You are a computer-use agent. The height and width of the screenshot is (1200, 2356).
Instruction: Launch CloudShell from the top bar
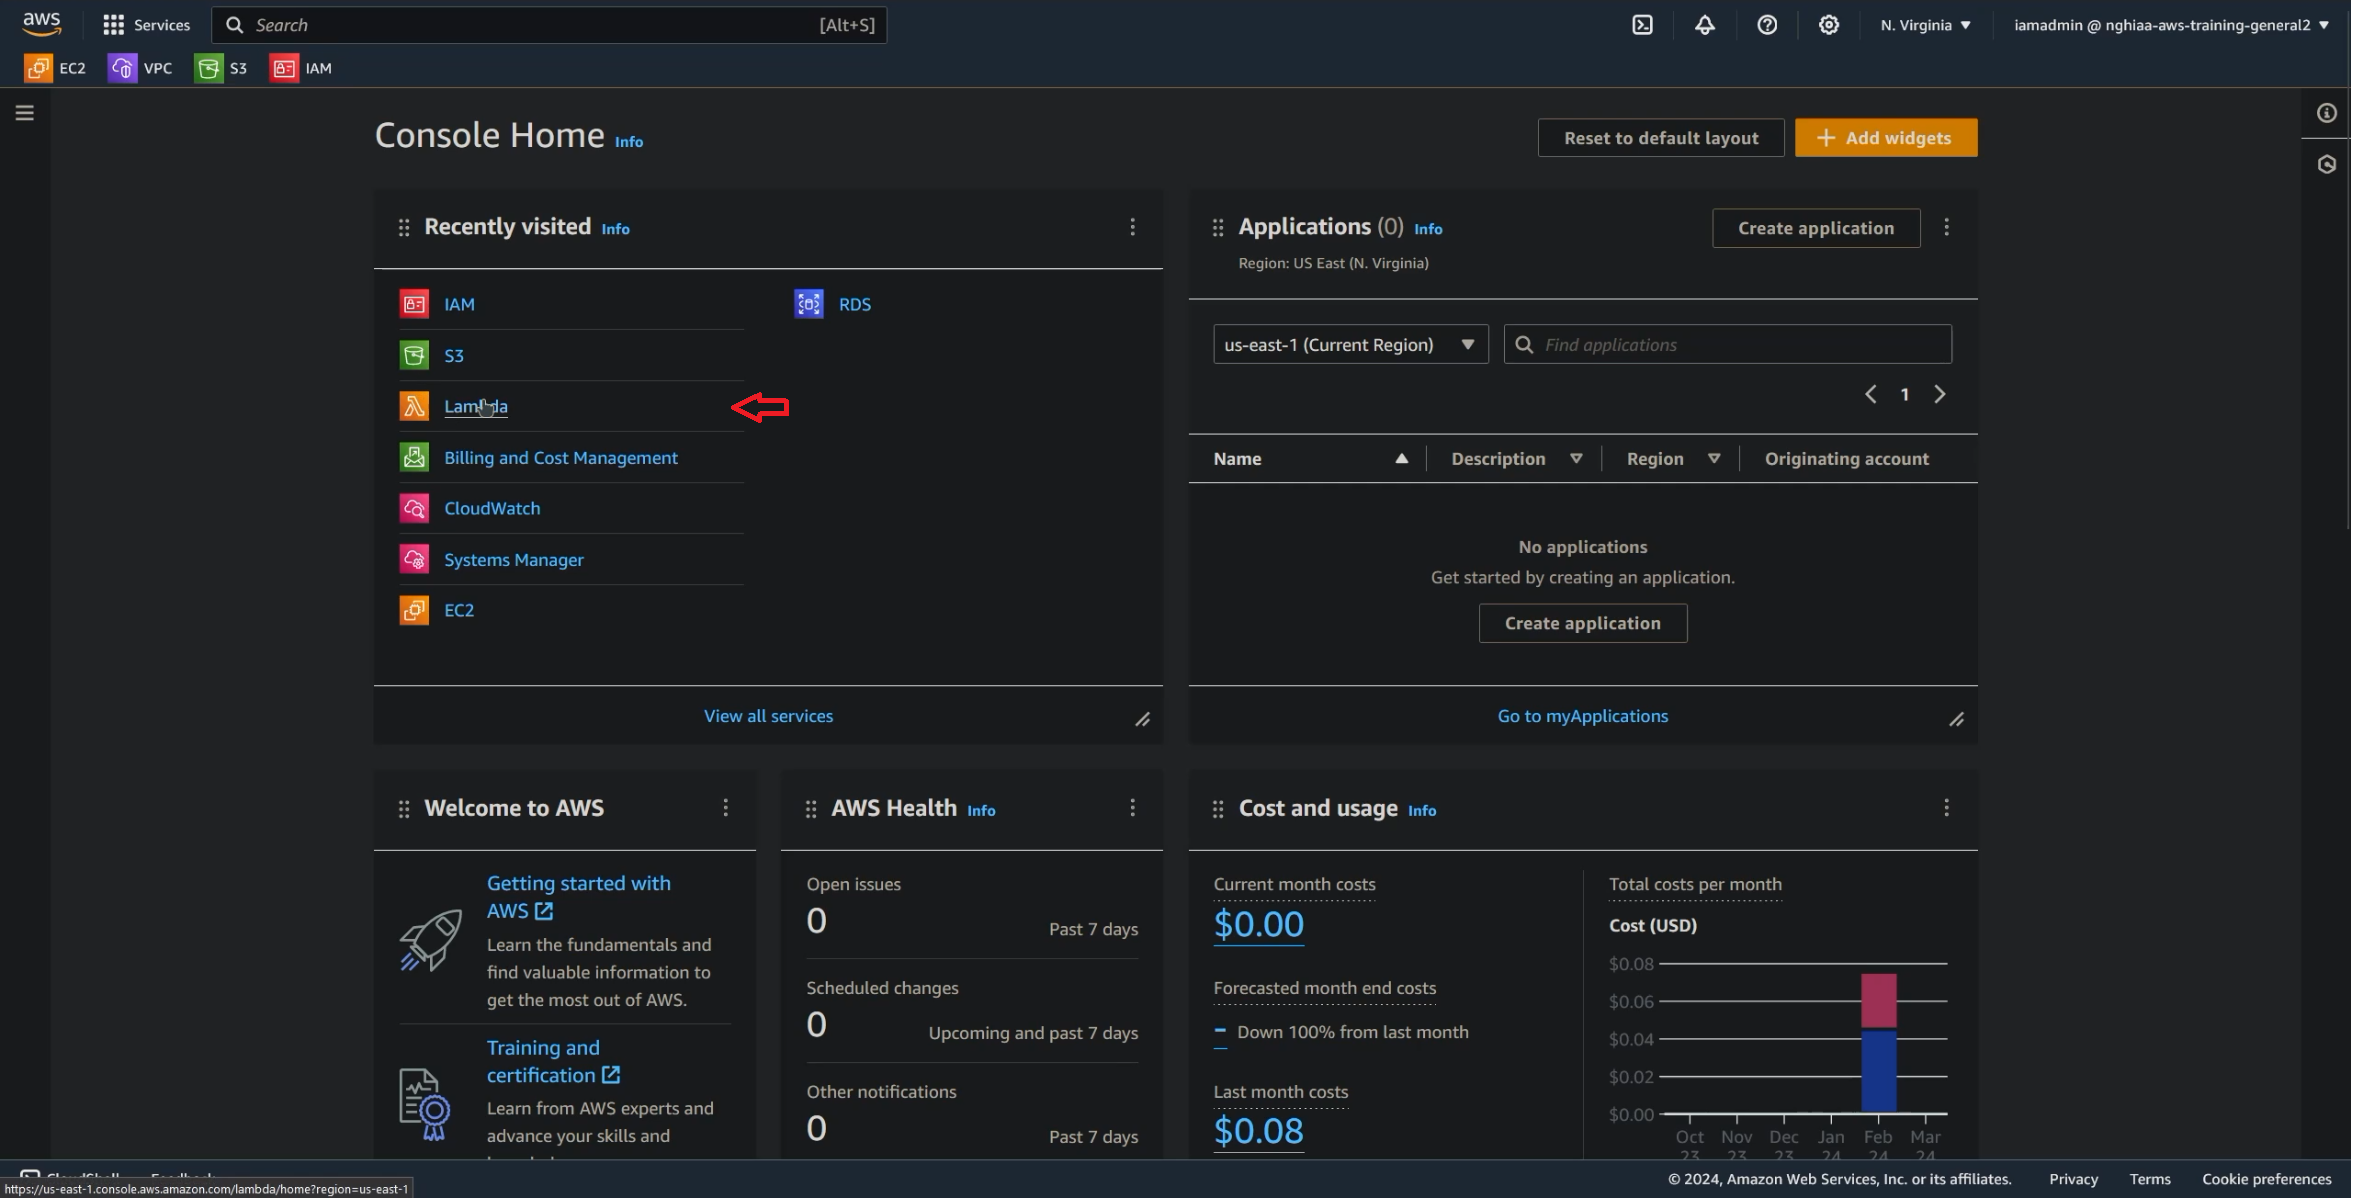click(x=1643, y=25)
